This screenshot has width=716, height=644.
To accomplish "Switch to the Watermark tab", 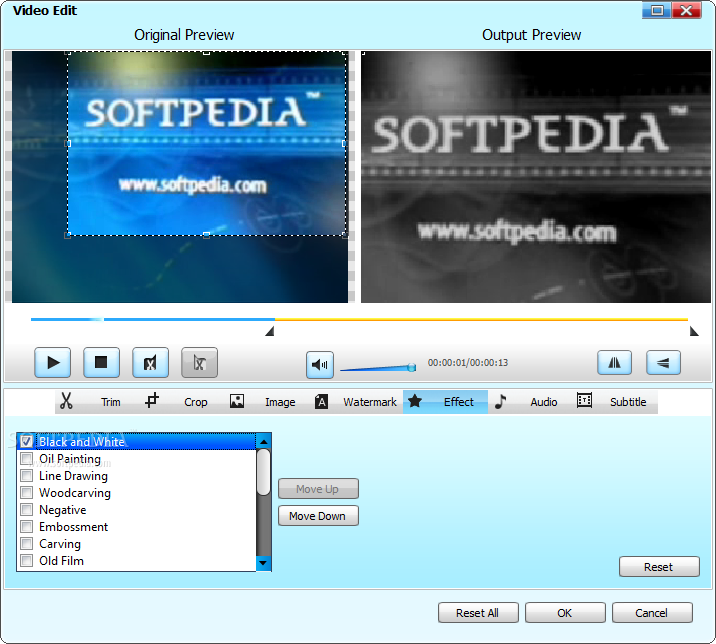I will pos(370,402).
